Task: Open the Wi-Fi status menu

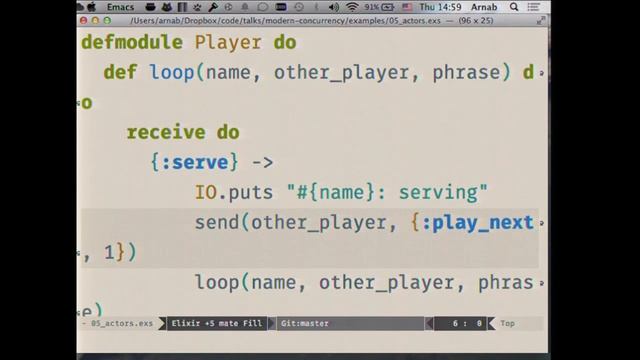Action: (x=352, y=7)
